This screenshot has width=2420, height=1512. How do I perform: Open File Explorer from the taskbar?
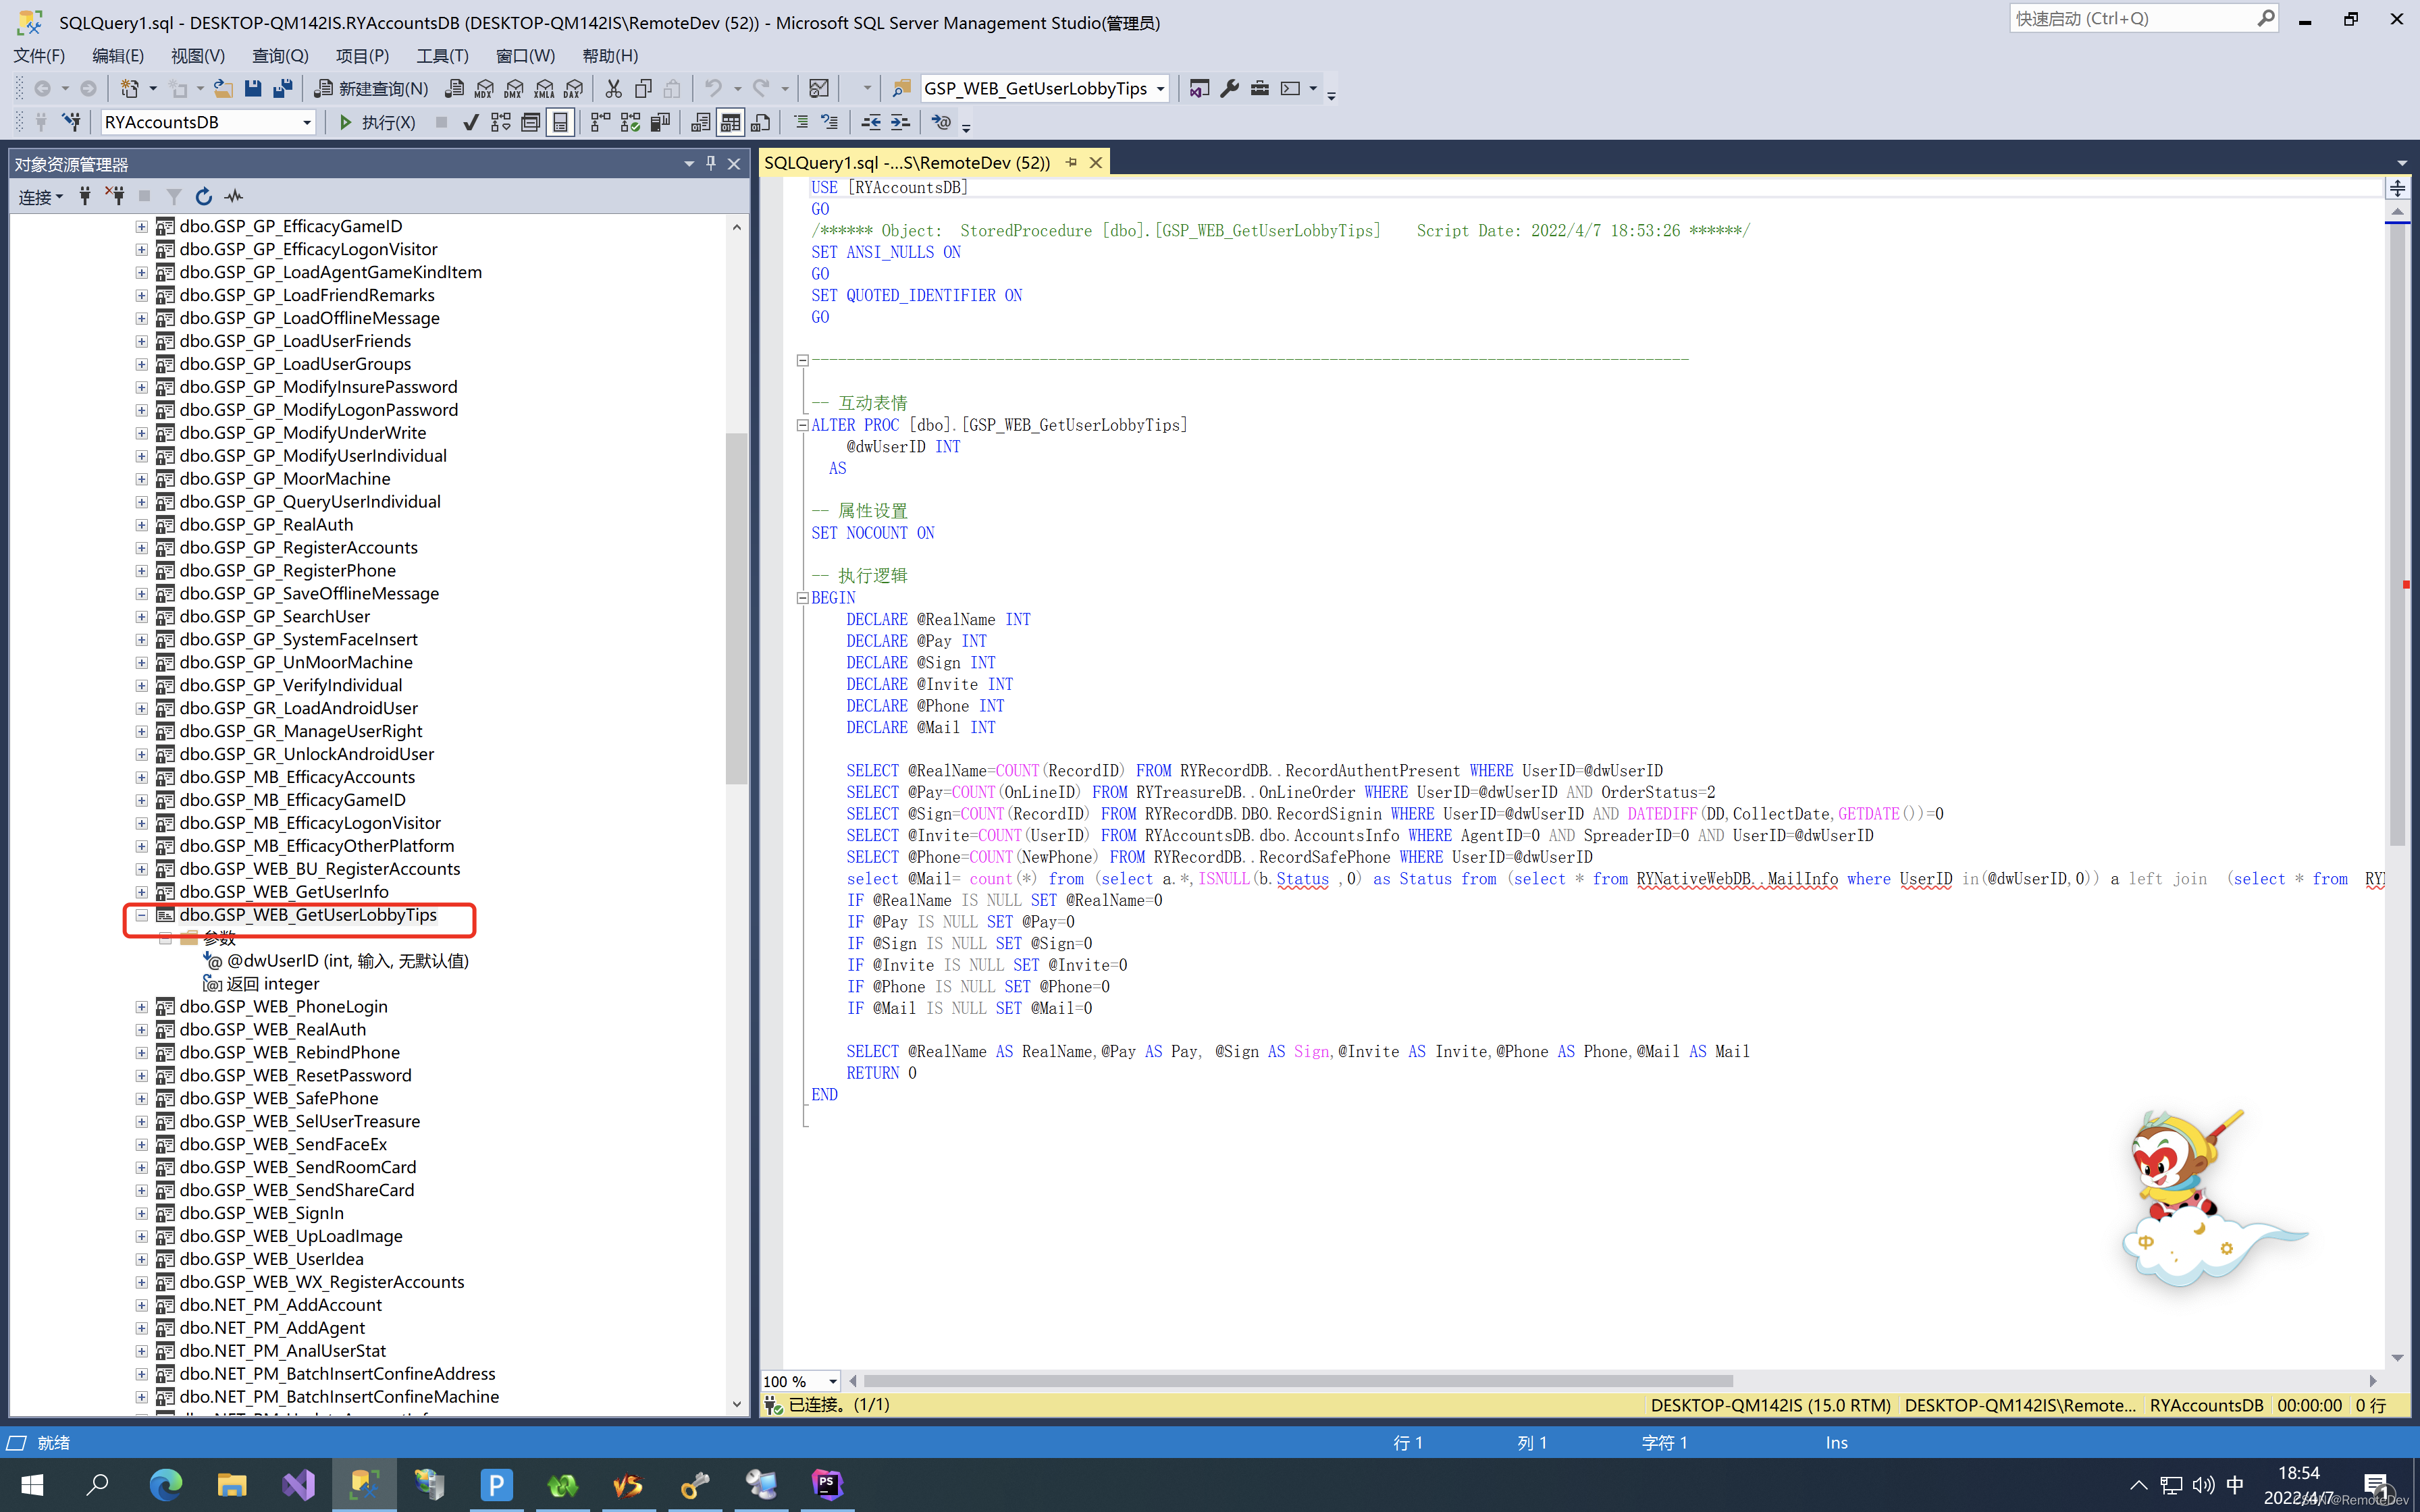232,1485
